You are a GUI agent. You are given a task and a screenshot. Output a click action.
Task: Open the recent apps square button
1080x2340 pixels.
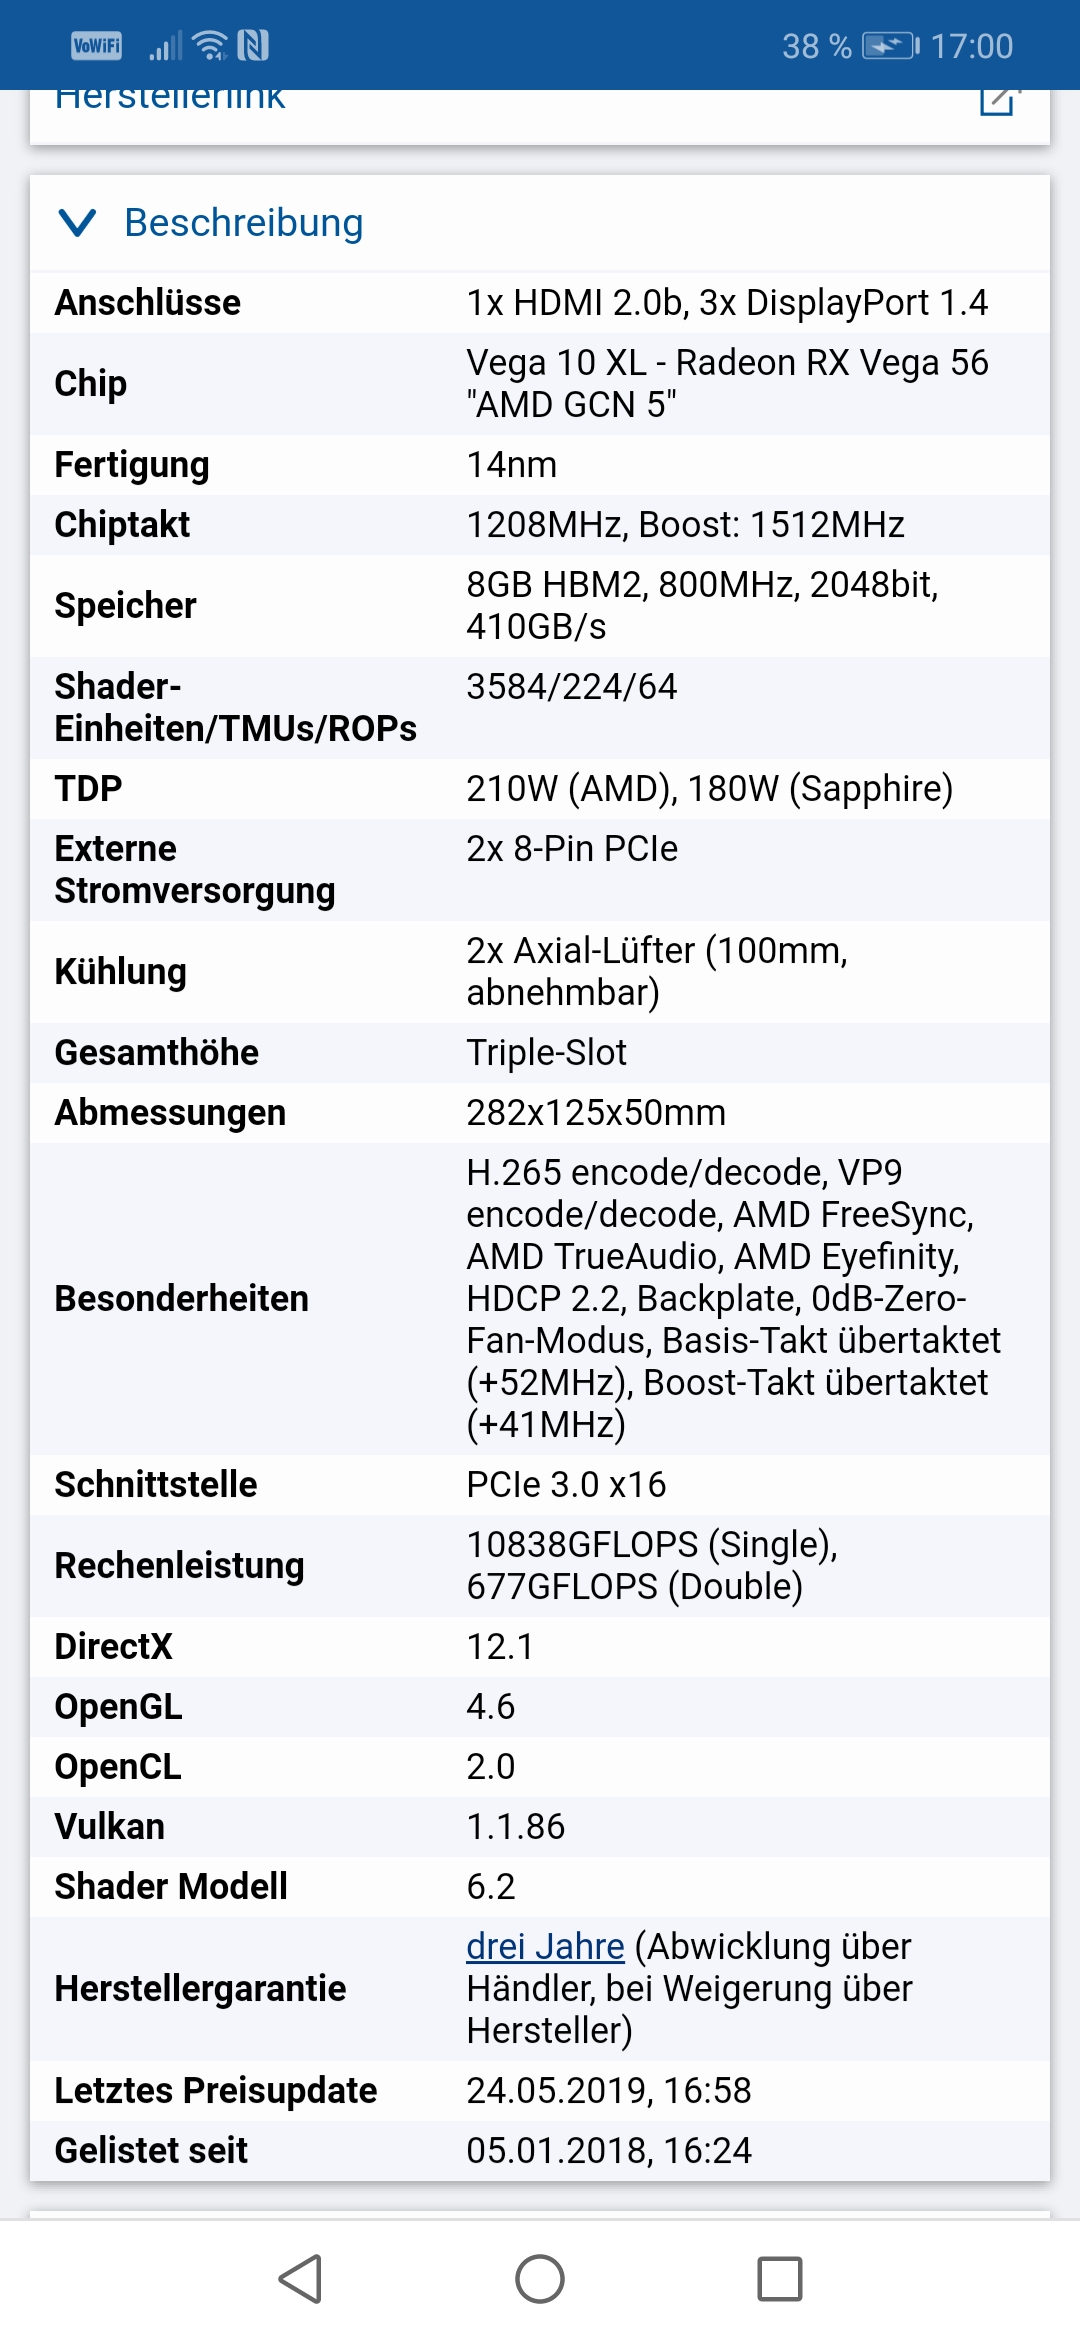[780, 2279]
